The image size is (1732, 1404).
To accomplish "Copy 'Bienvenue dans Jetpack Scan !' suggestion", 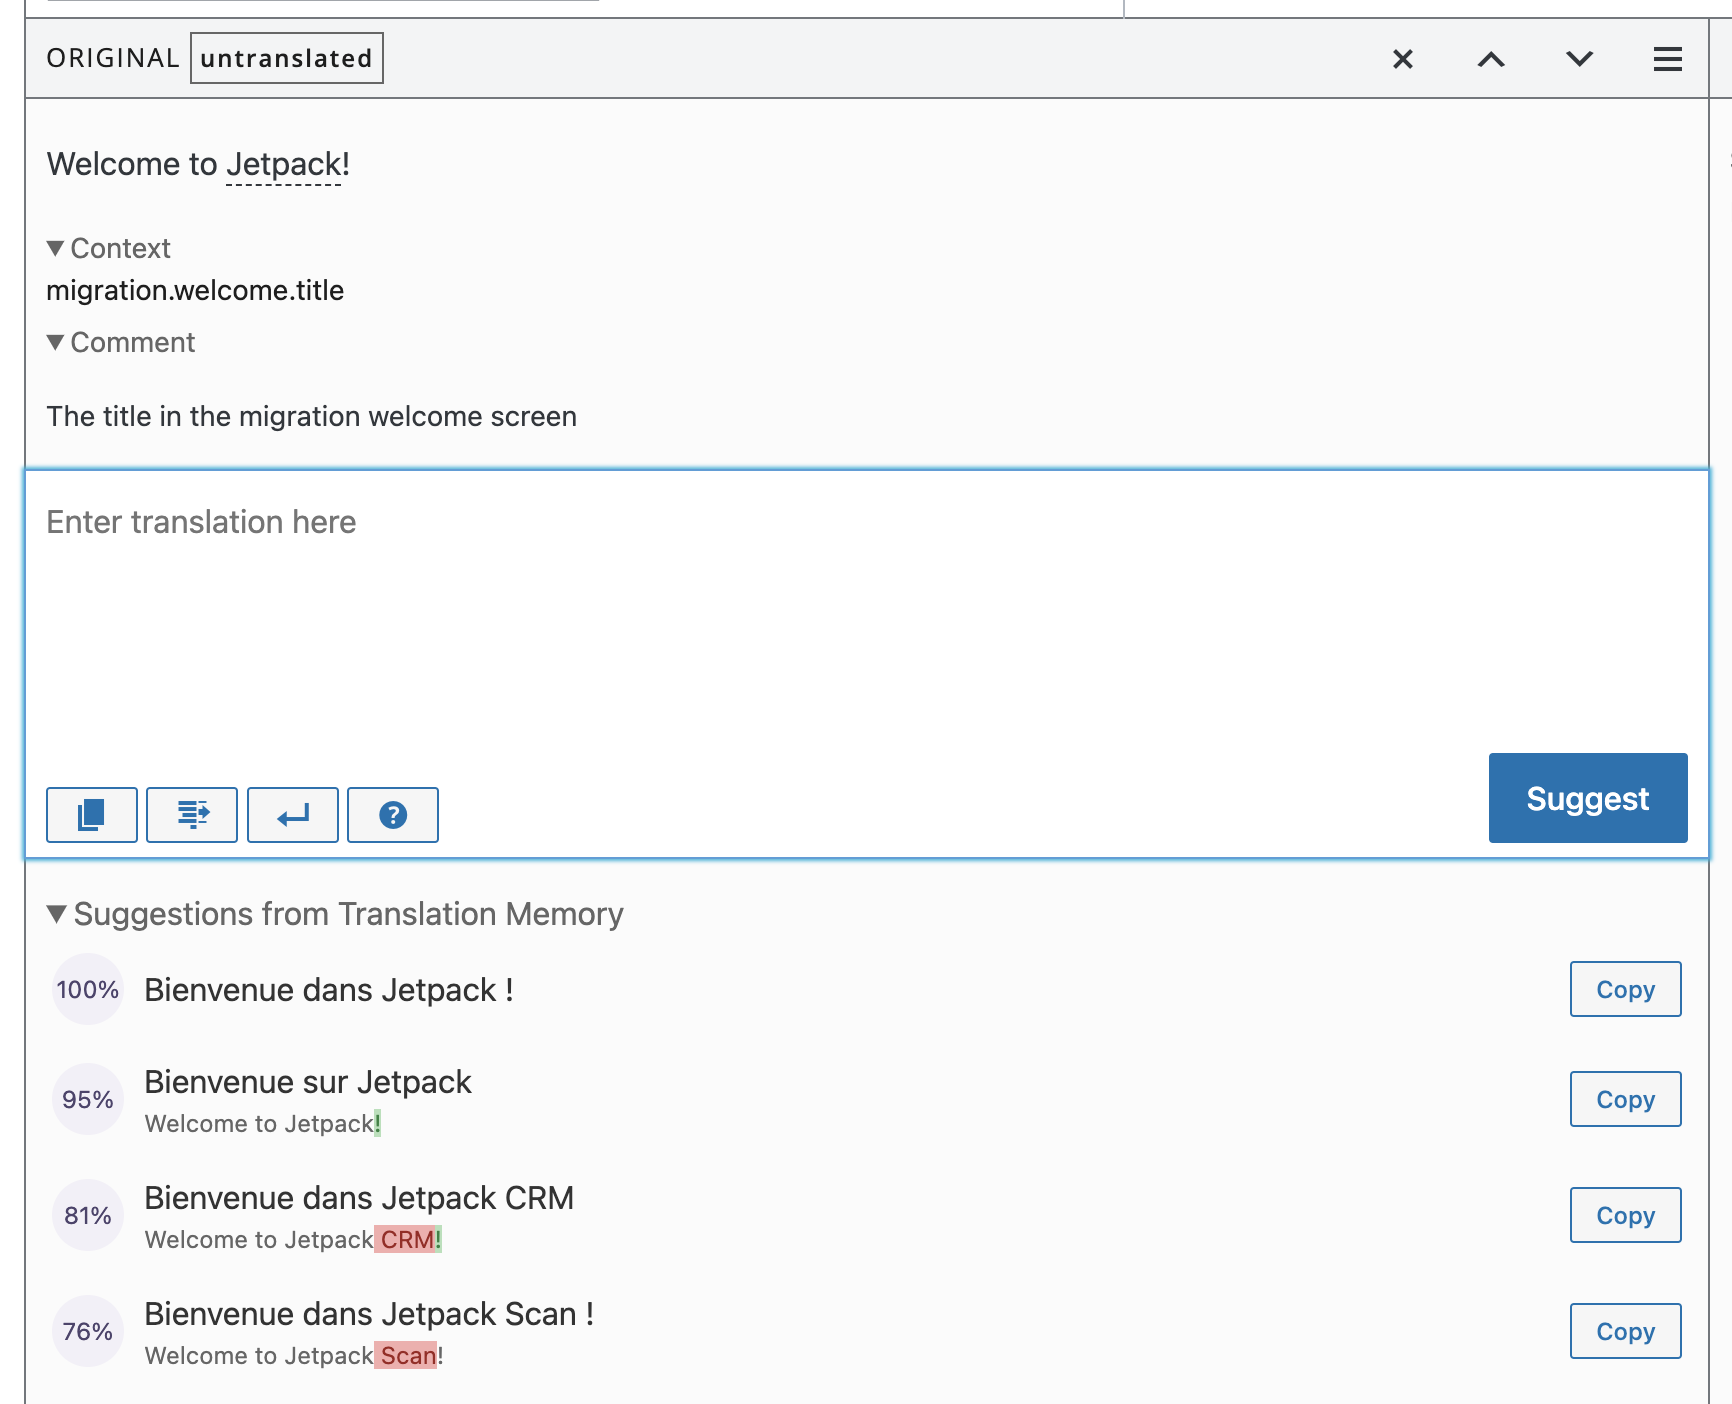I will pyautogui.click(x=1625, y=1331).
